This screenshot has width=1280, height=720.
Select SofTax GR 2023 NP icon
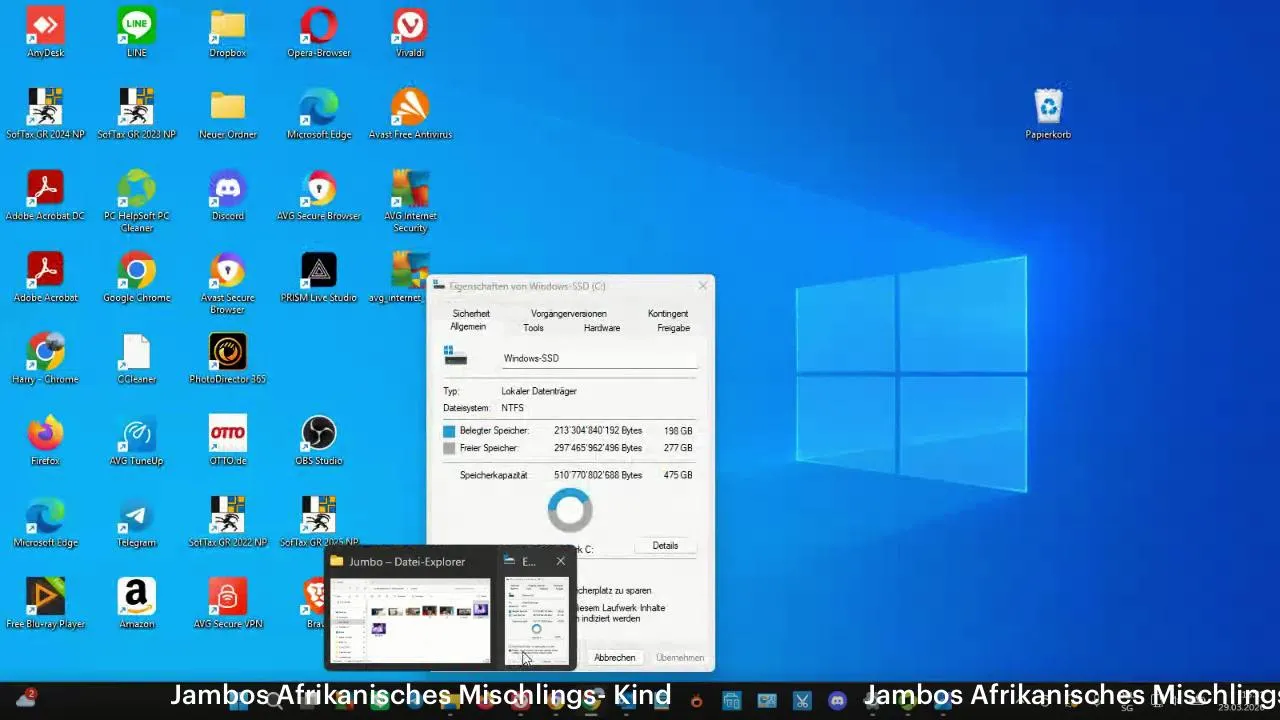pos(137,113)
